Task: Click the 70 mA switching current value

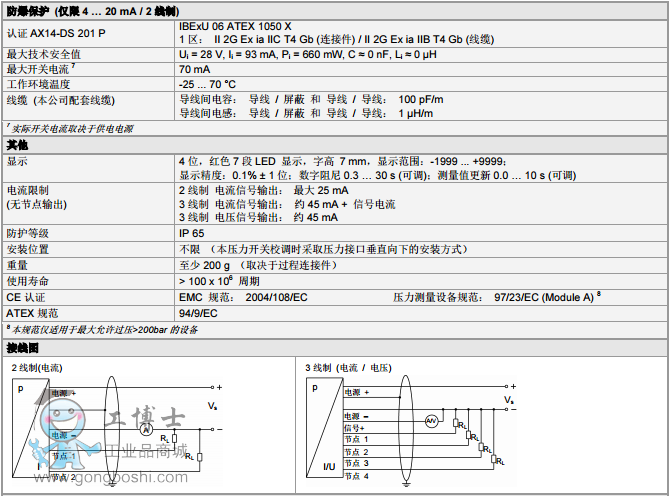Action: tap(195, 70)
